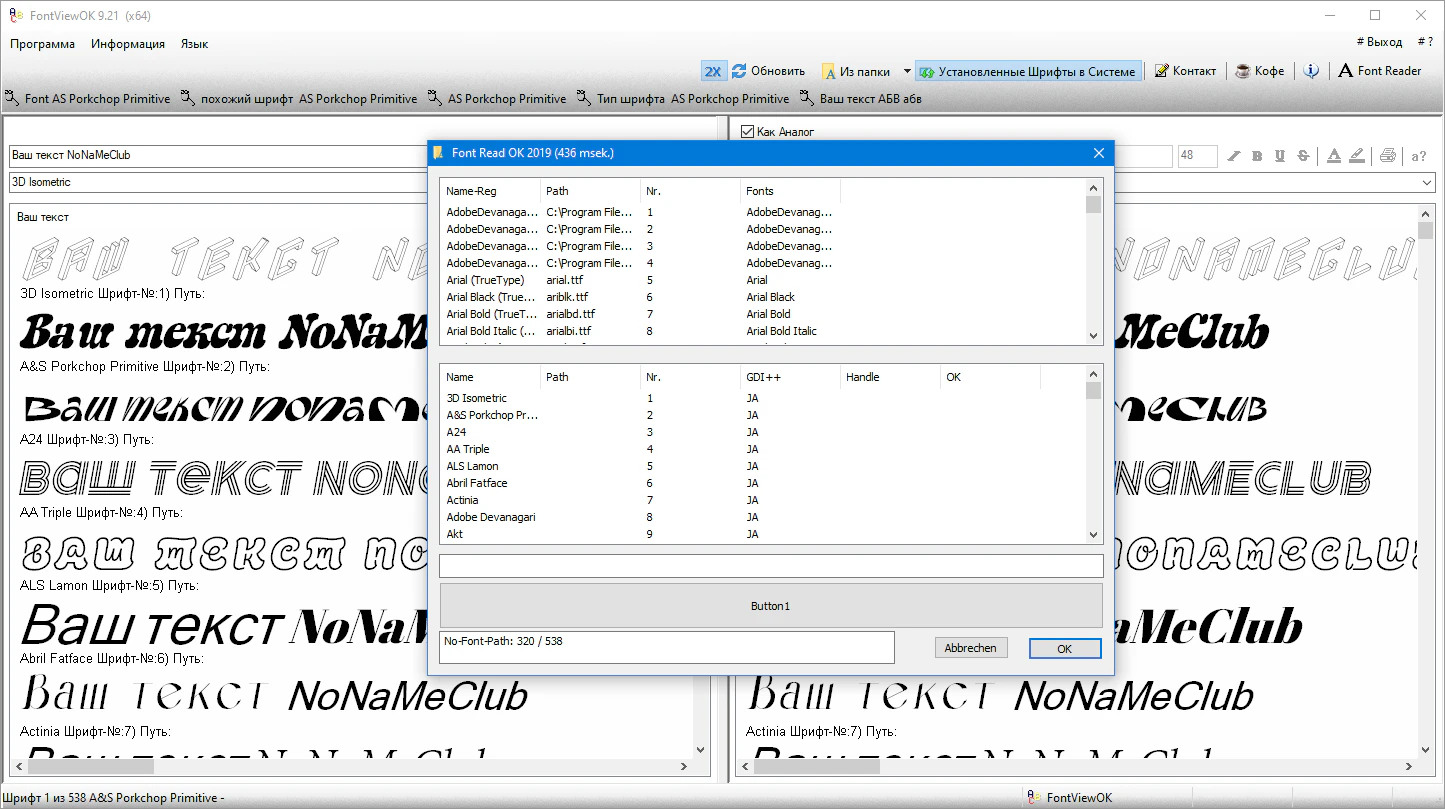This screenshot has height=809, width=1445.
Task: Click the font size 48 field
Action: click(x=1197, y=156)
